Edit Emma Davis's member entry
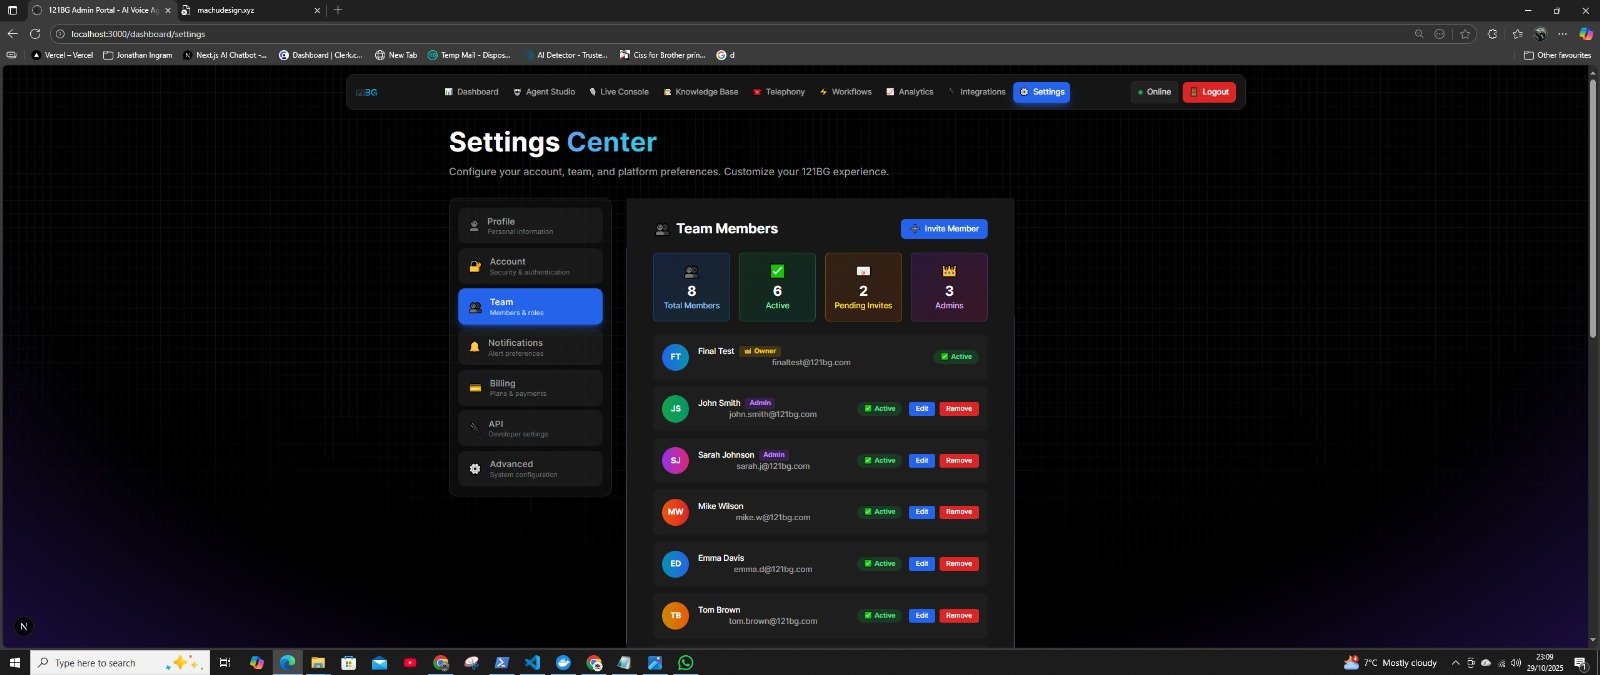Screen dimensions: 1600x675 click(922, 564)
